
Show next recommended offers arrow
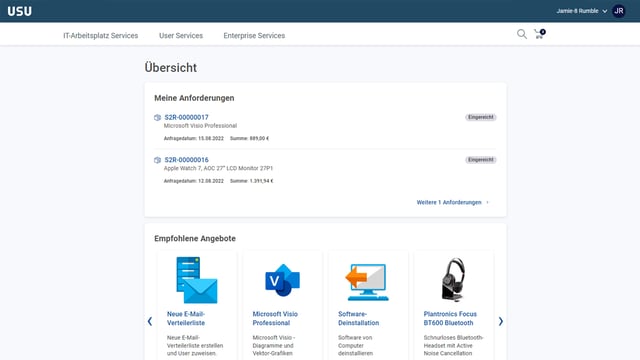[x=500, y=322]
